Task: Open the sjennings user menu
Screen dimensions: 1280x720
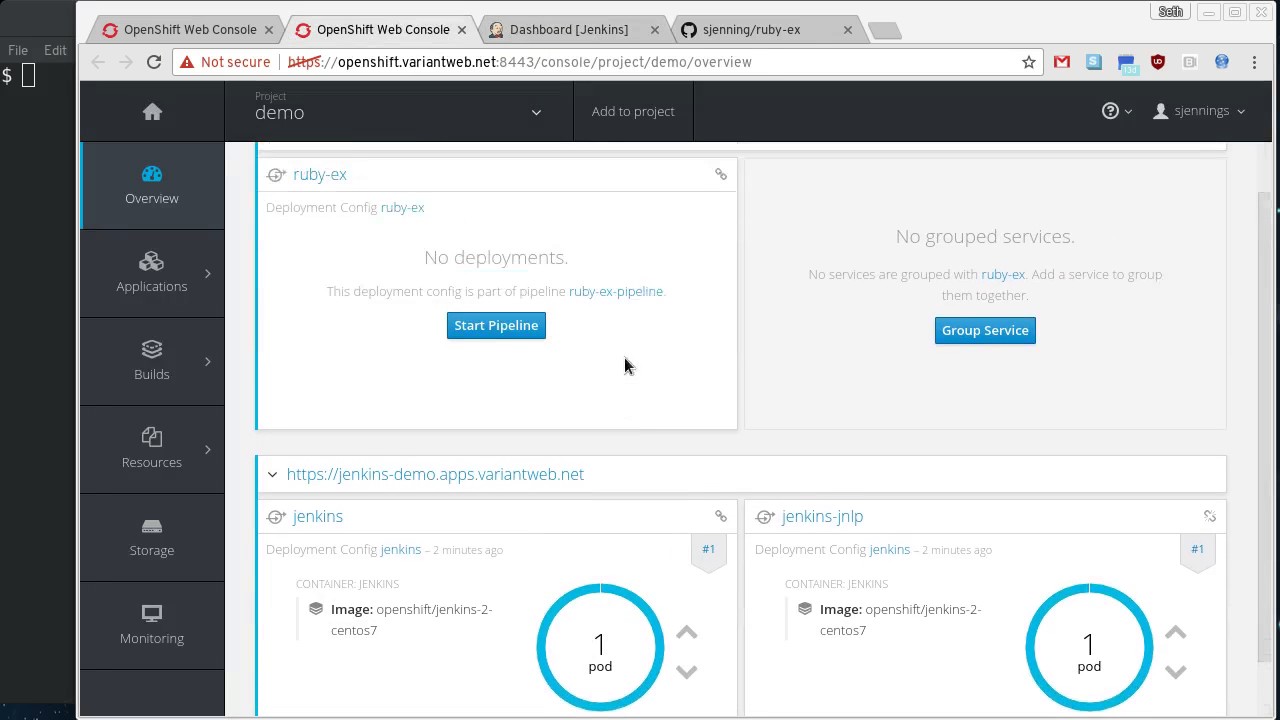Action: point(1199,111)
